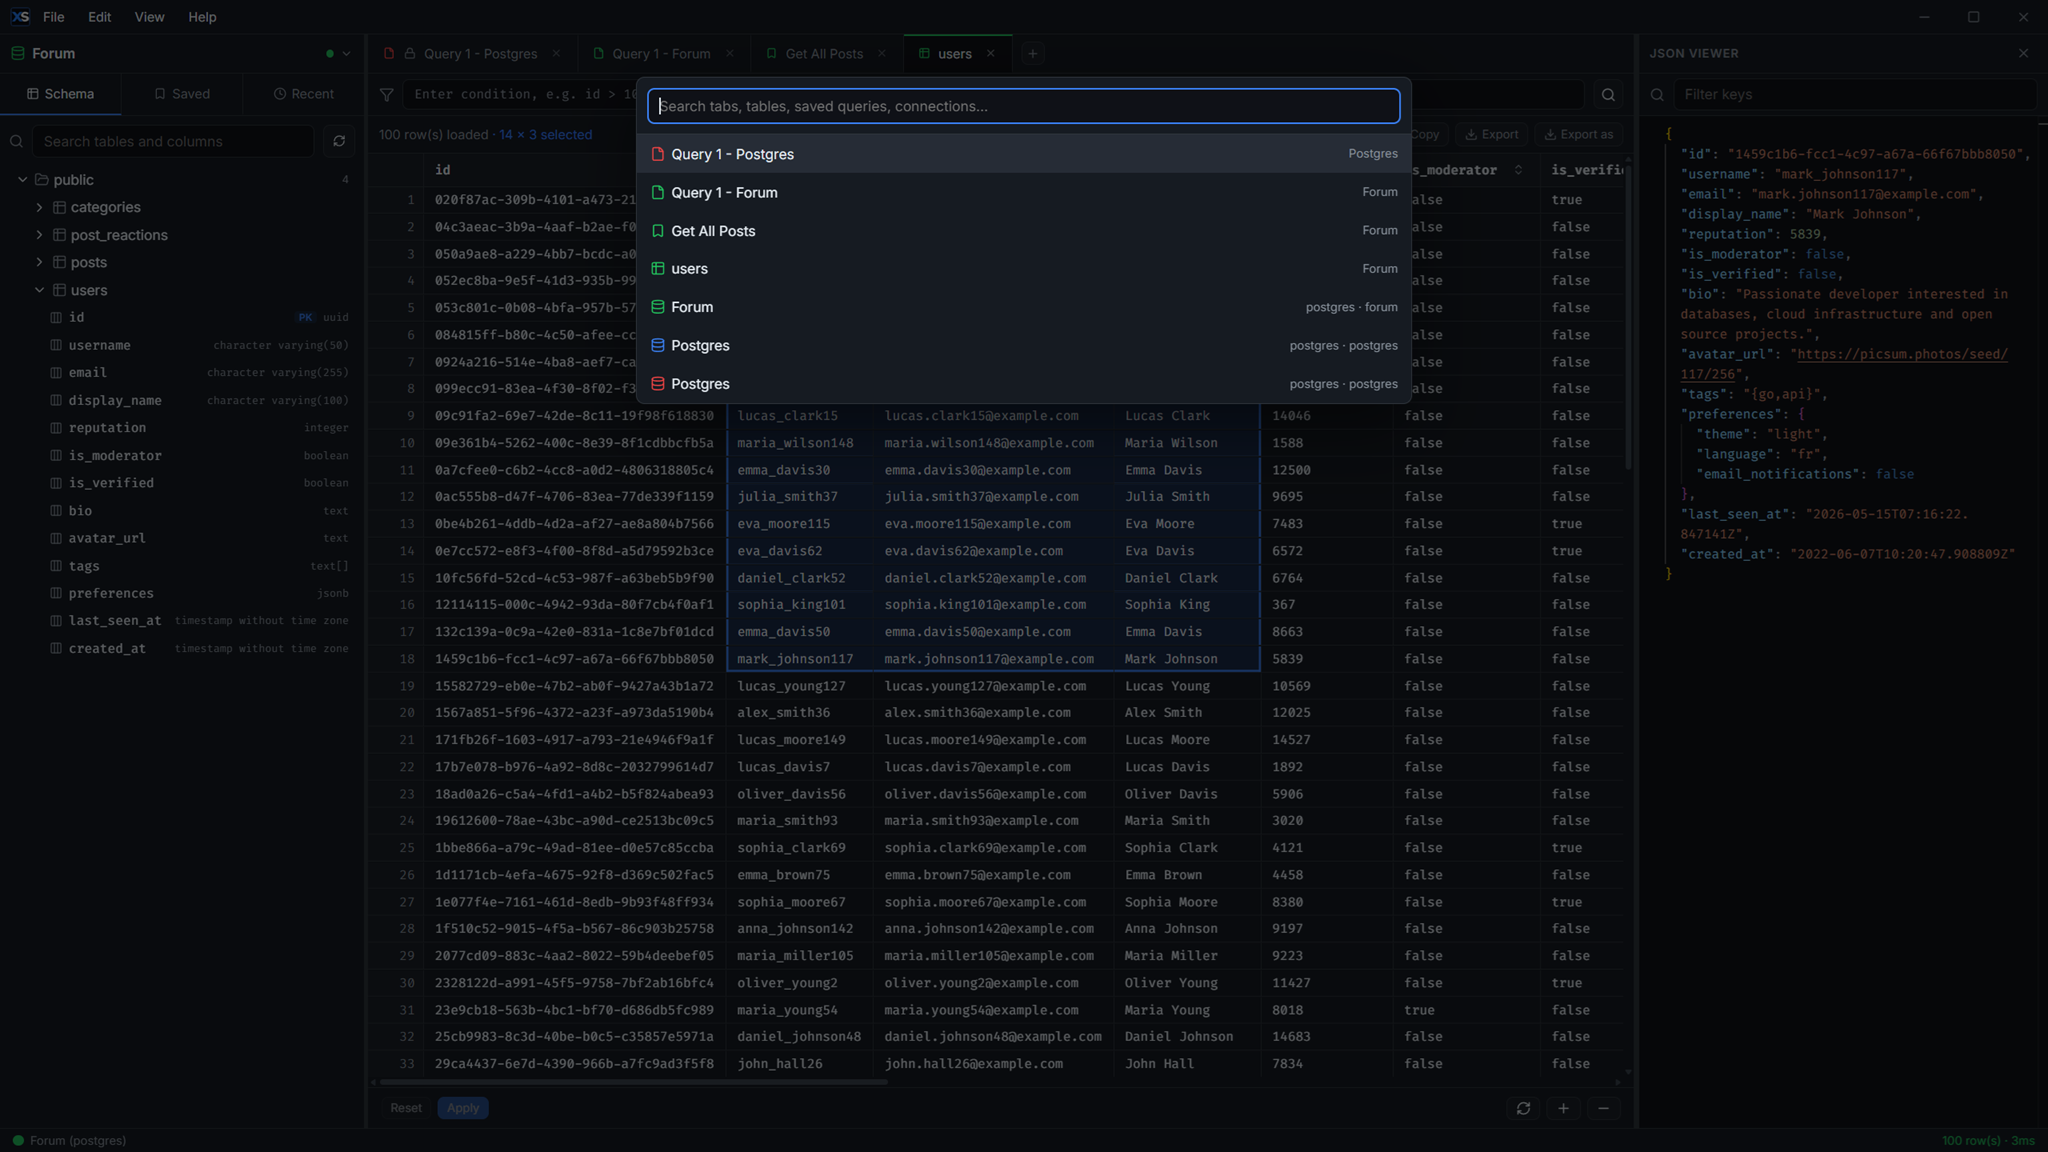Image resolution: width=2048 pixels, height=1152 pixels.
Task: Open the Query 1 - Forum tab
Action: point(661,54)
